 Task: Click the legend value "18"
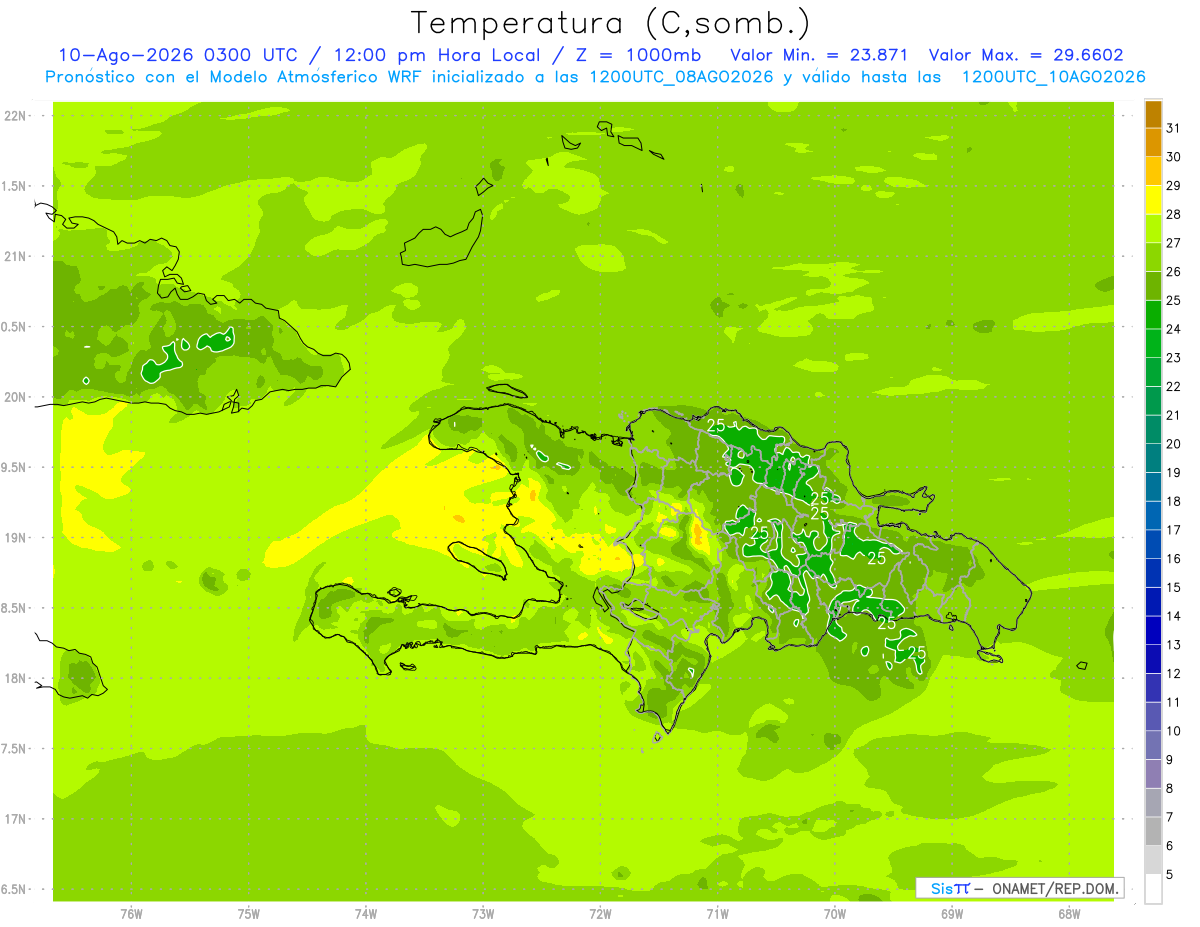click(1174, 501)
